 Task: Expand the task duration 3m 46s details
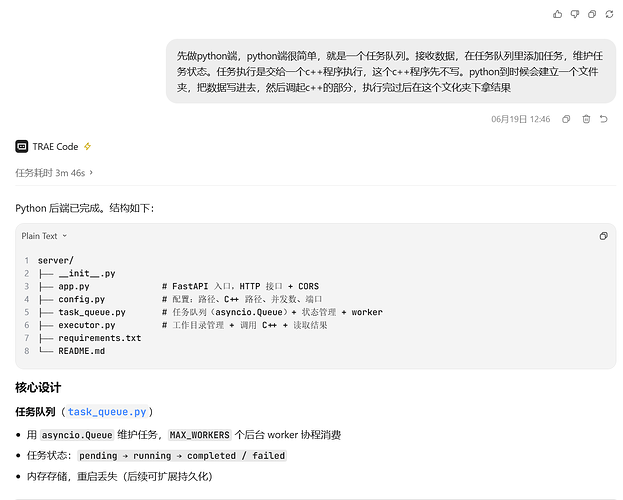click(54, 173)
